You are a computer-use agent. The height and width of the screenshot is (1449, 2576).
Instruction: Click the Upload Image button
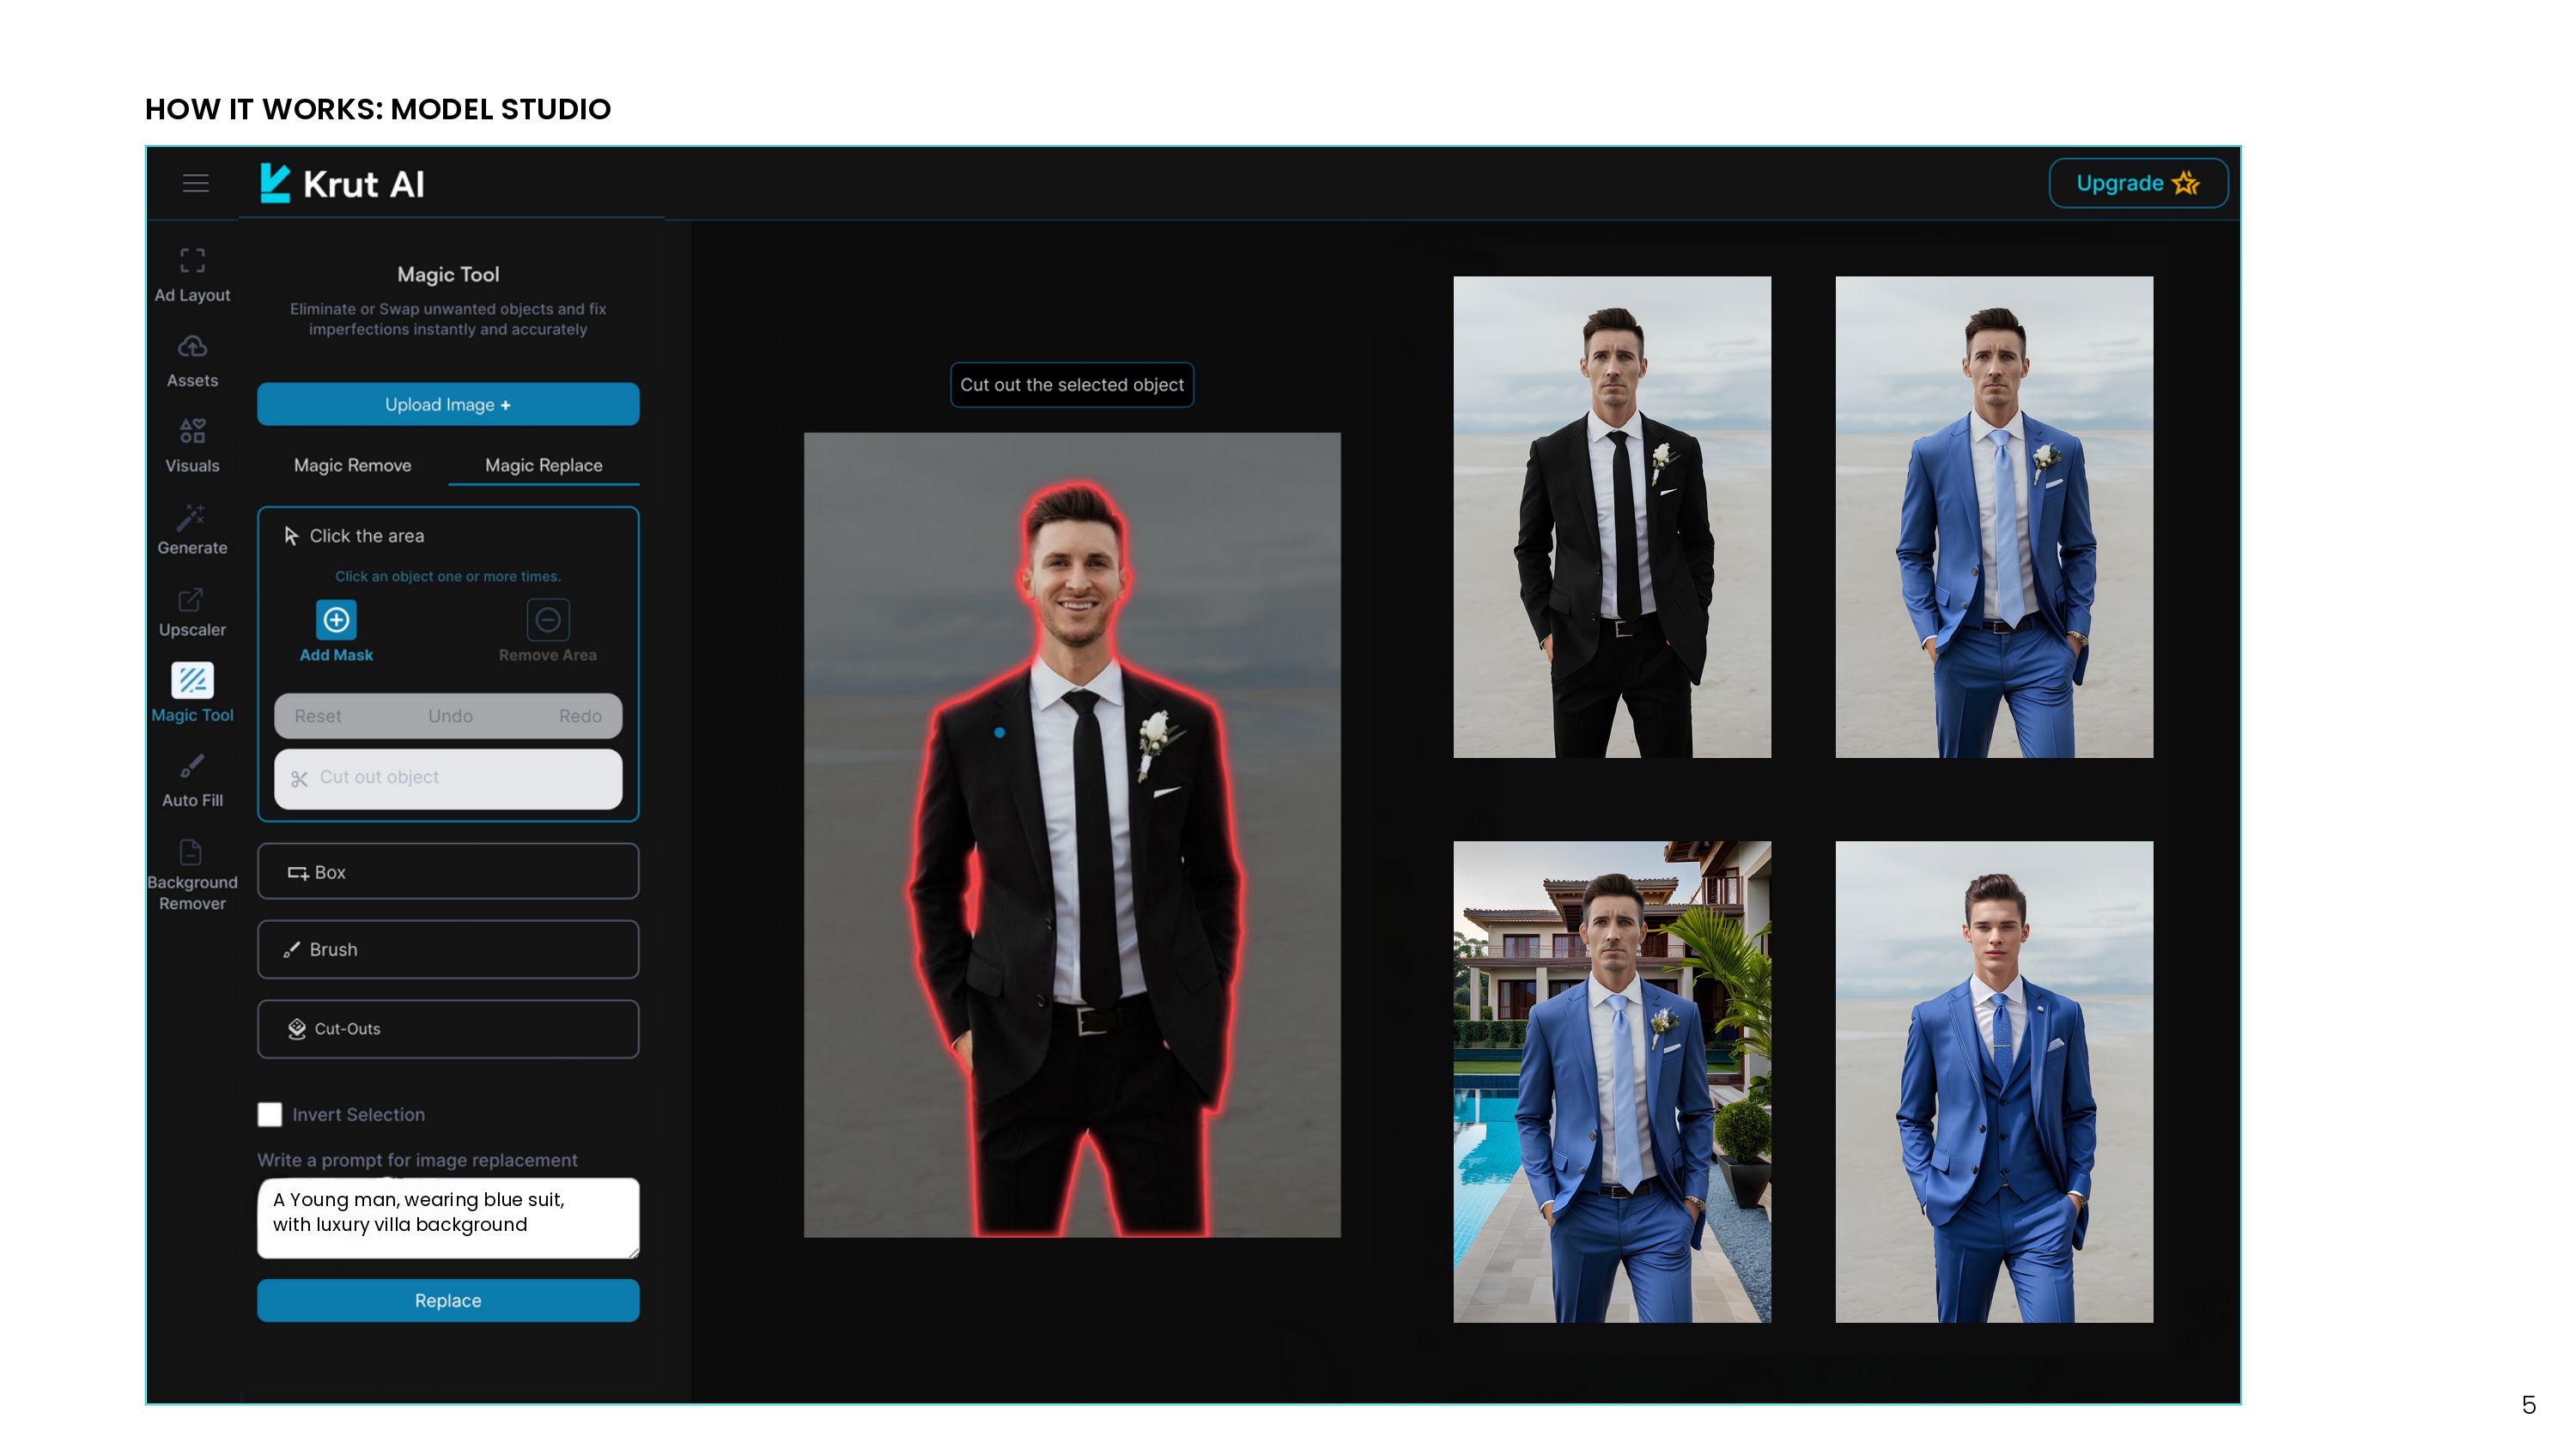point(447,404)
